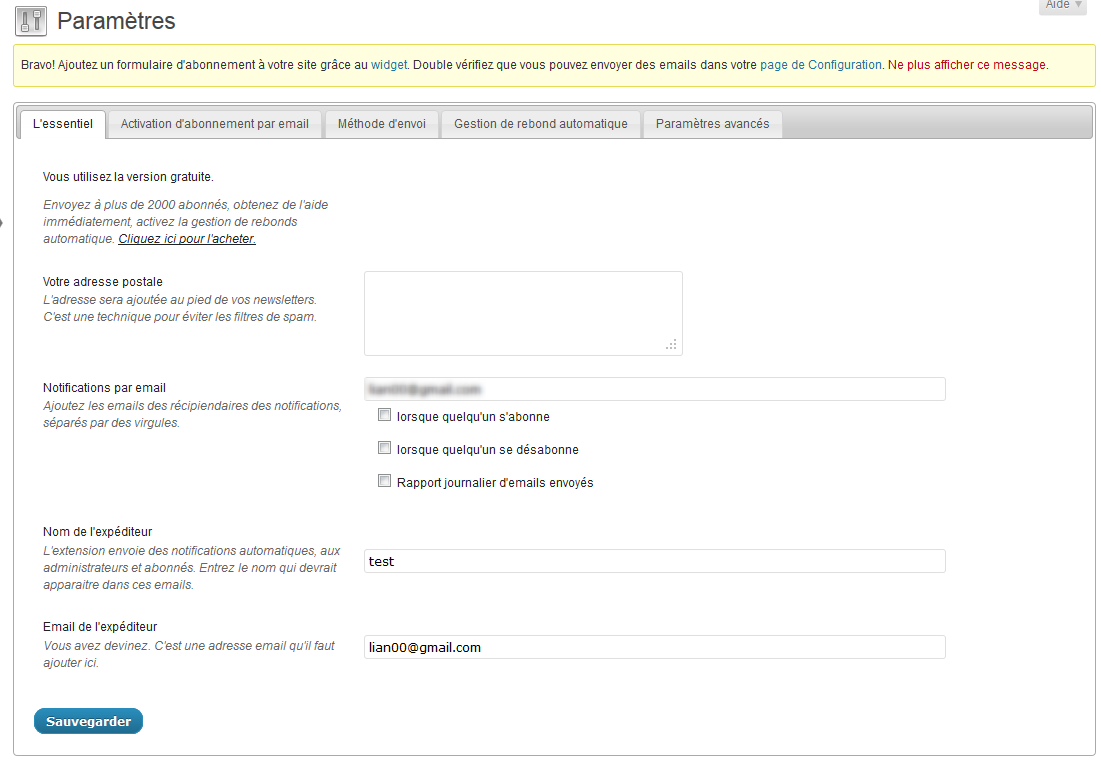Select the Méthode d'envoi tab
The width and height of the screenshot is (1101, 775).
381,124
